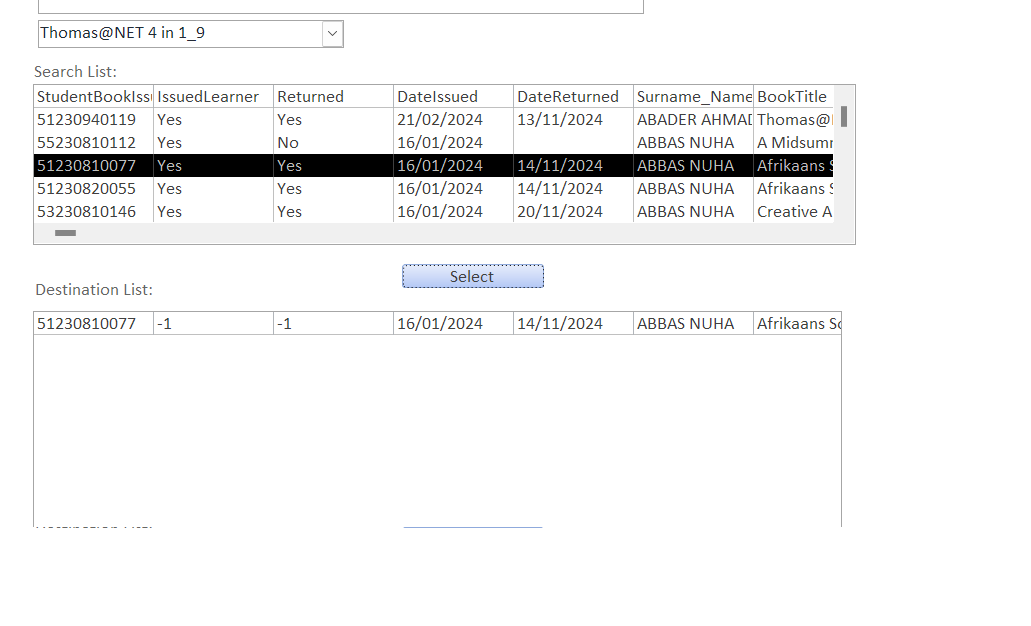Click Creative A book title cell
This screenshot has width=1031, height=626.
coord(794,212)
